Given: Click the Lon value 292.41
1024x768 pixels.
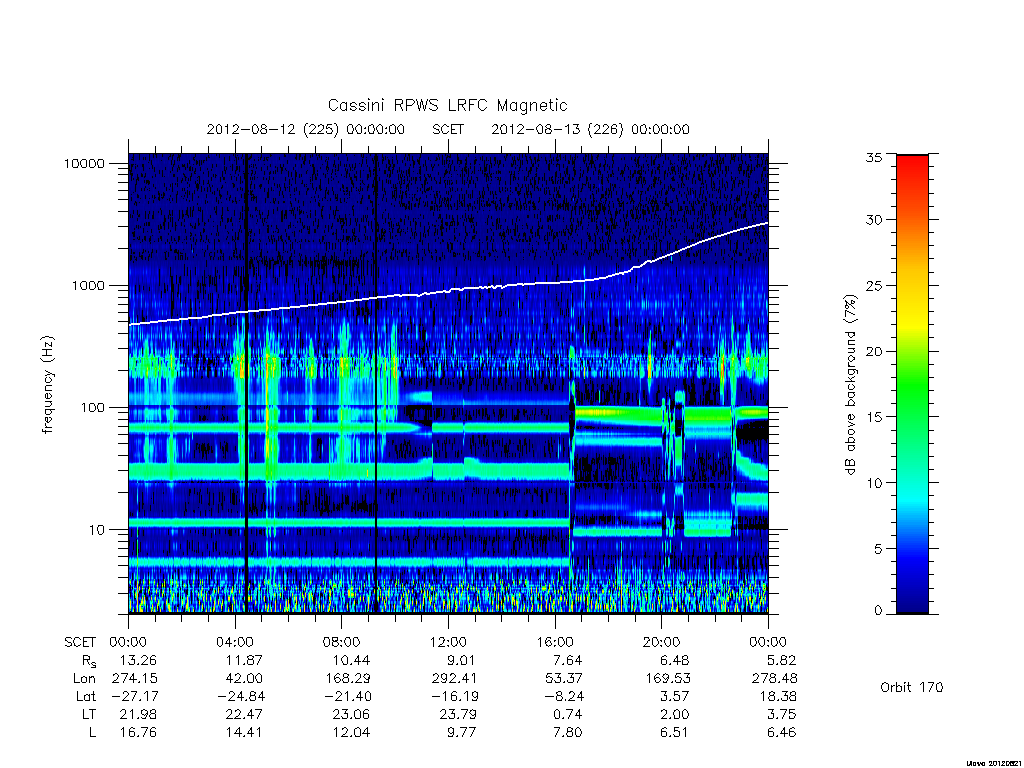Looking at the screenshot, I should pos(454,679).
